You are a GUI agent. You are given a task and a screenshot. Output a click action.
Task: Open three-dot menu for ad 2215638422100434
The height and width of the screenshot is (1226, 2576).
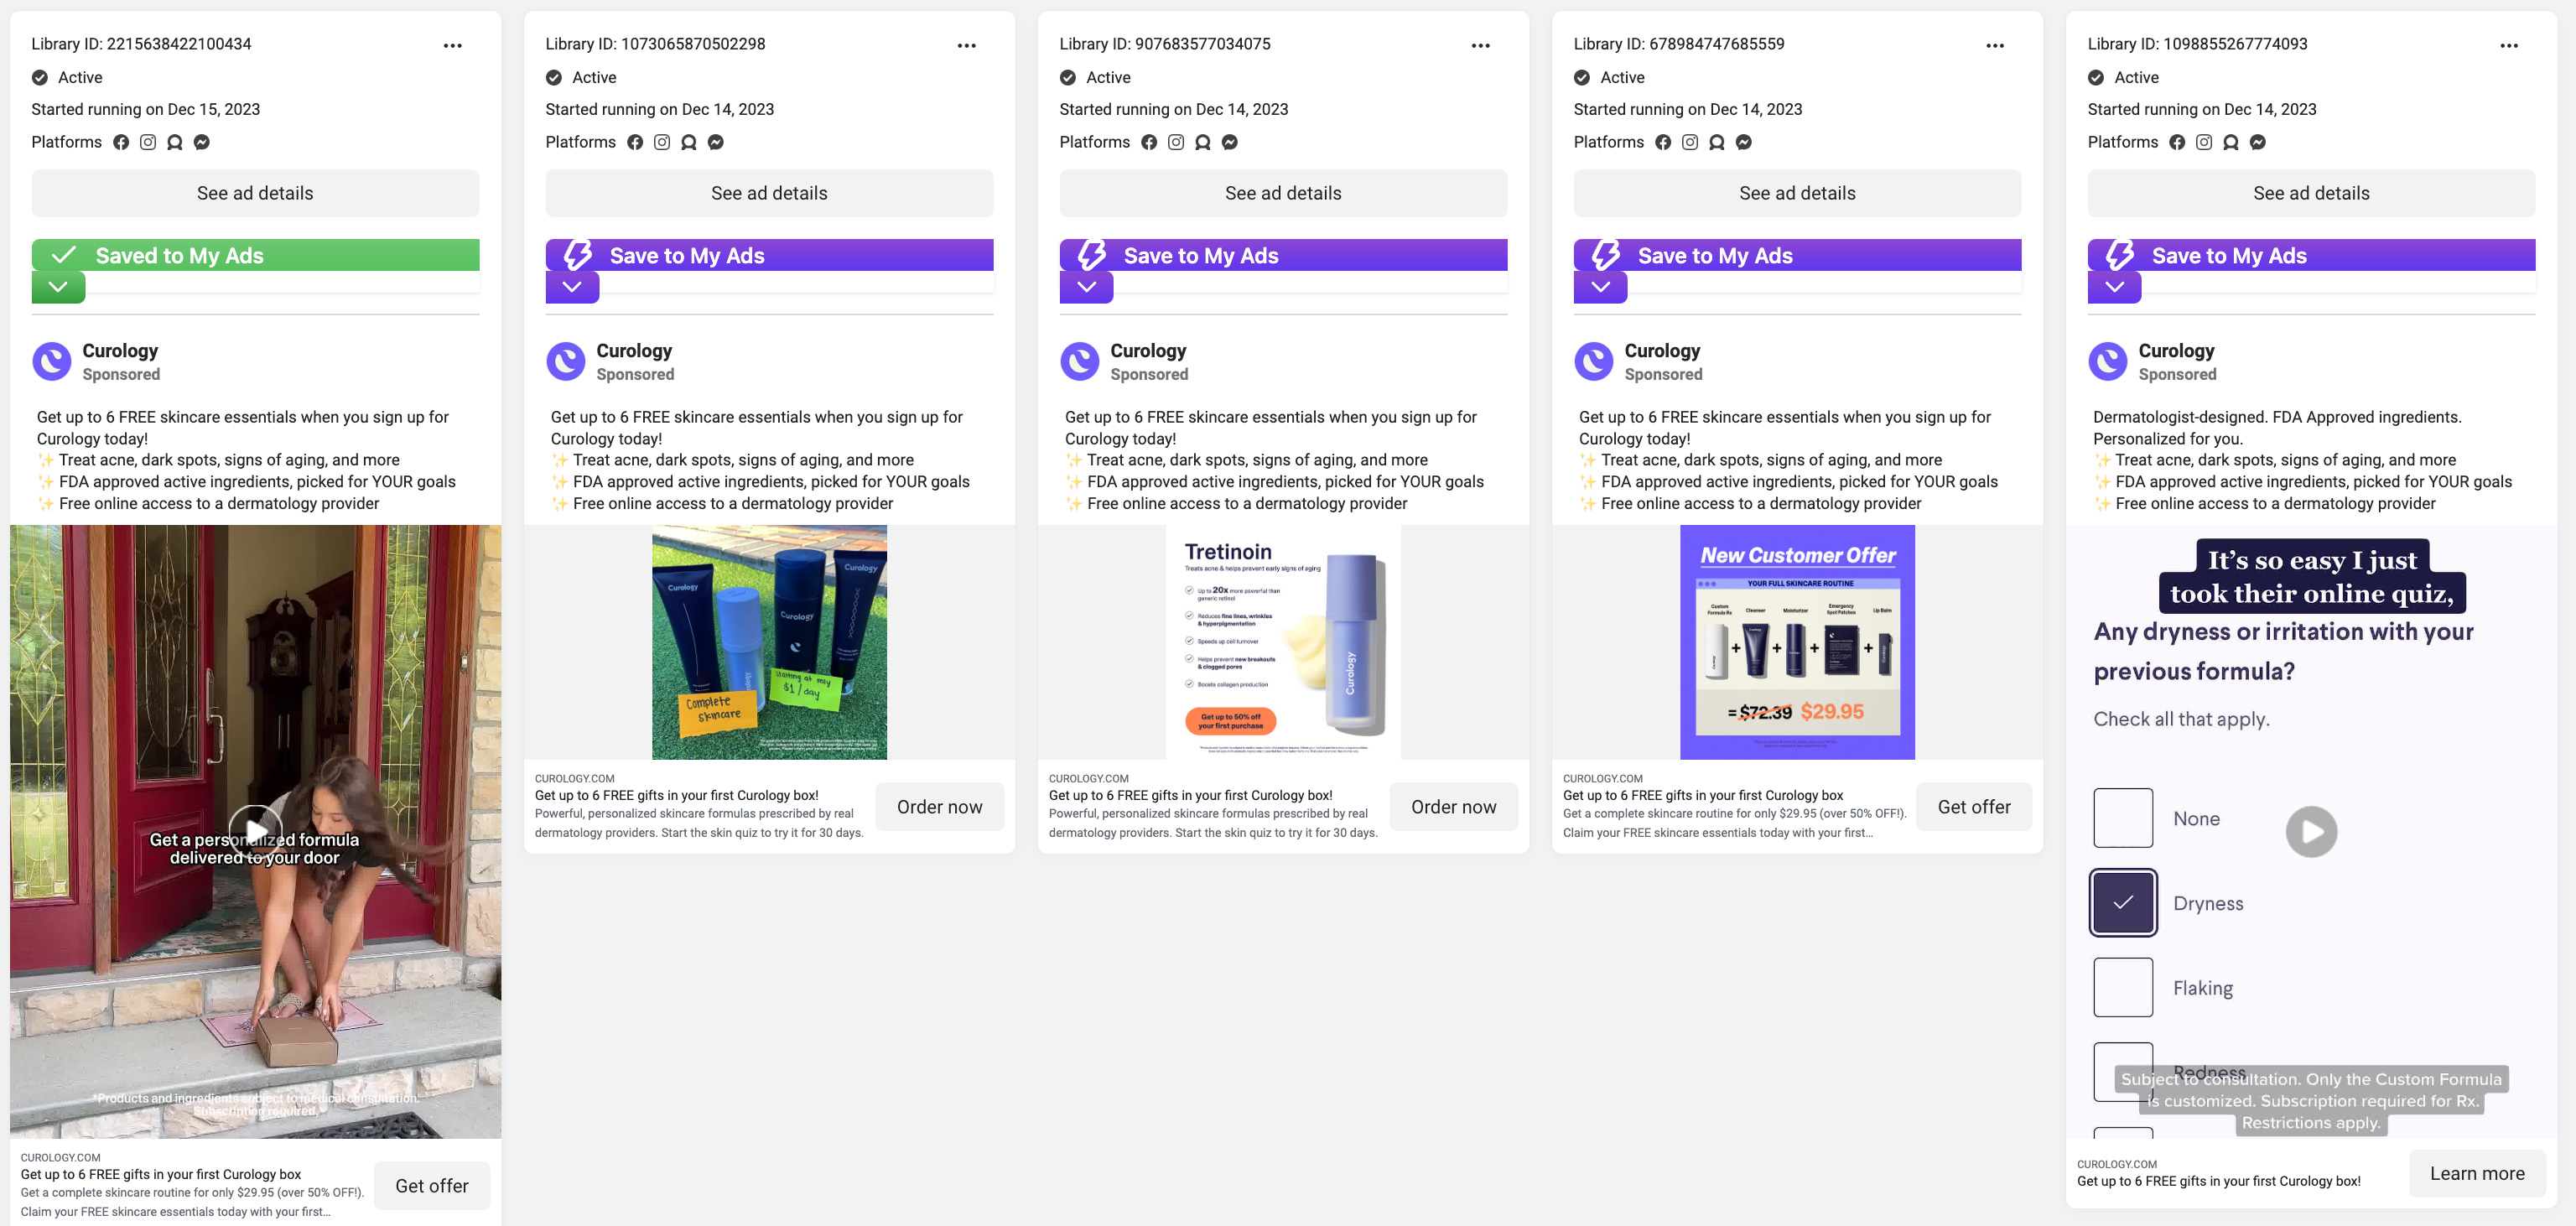(453, 45)
